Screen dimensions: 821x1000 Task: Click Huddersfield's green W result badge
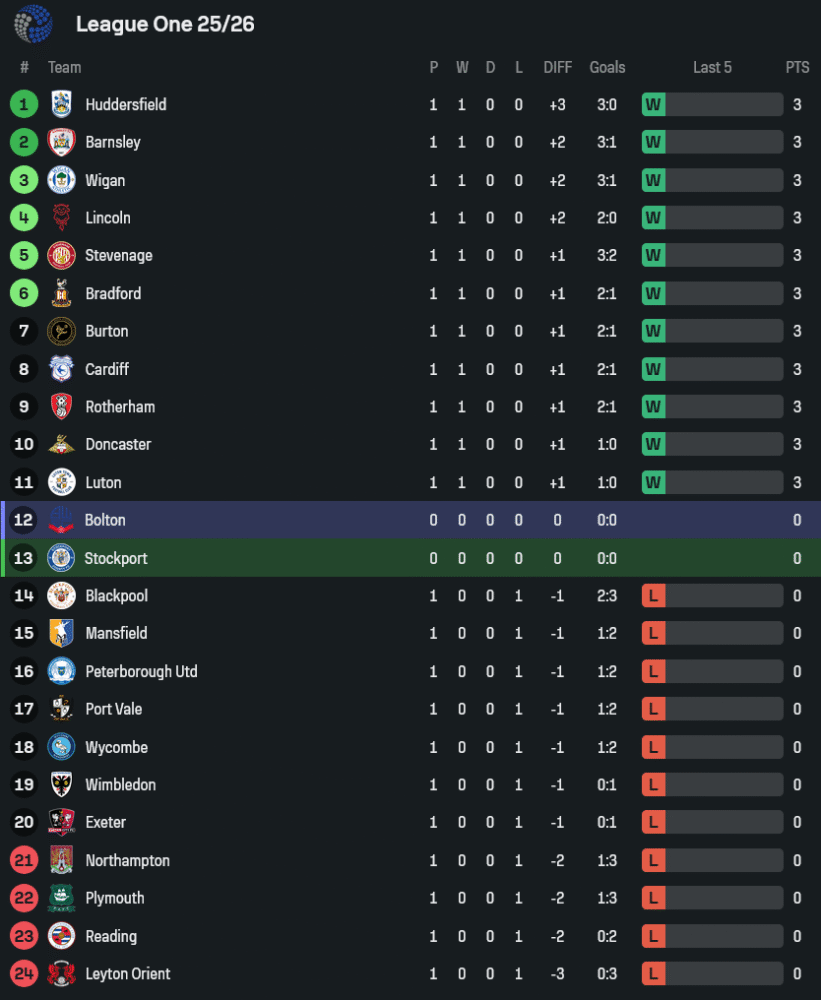[x=653, y=104]
